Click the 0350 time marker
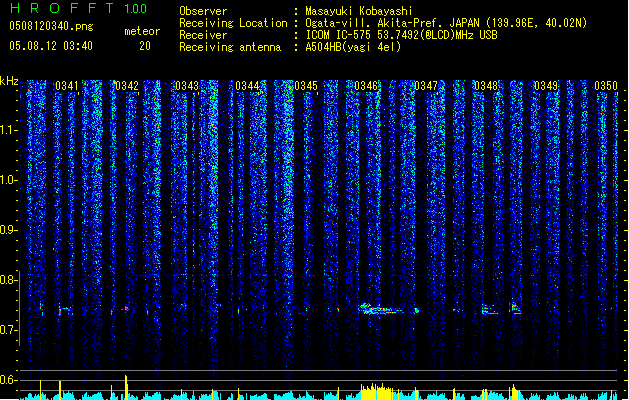 (x=606, y=86)
